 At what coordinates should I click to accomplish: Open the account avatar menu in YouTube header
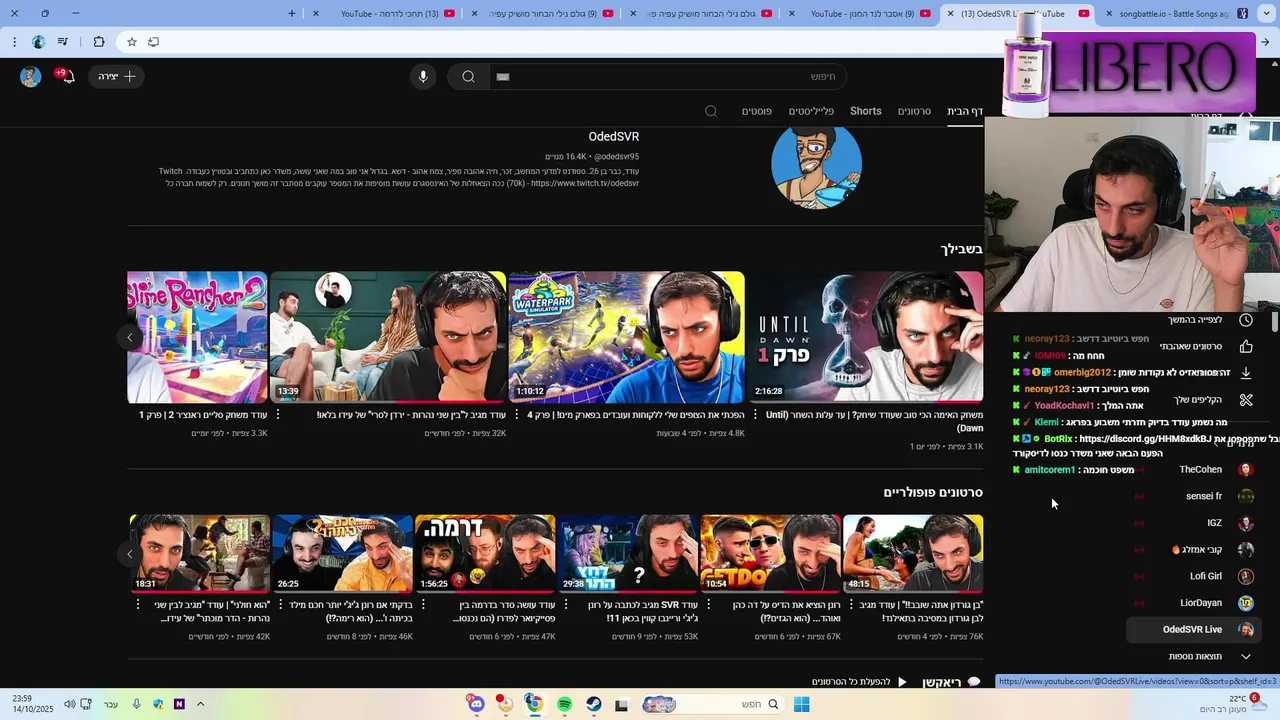point(31,77)
